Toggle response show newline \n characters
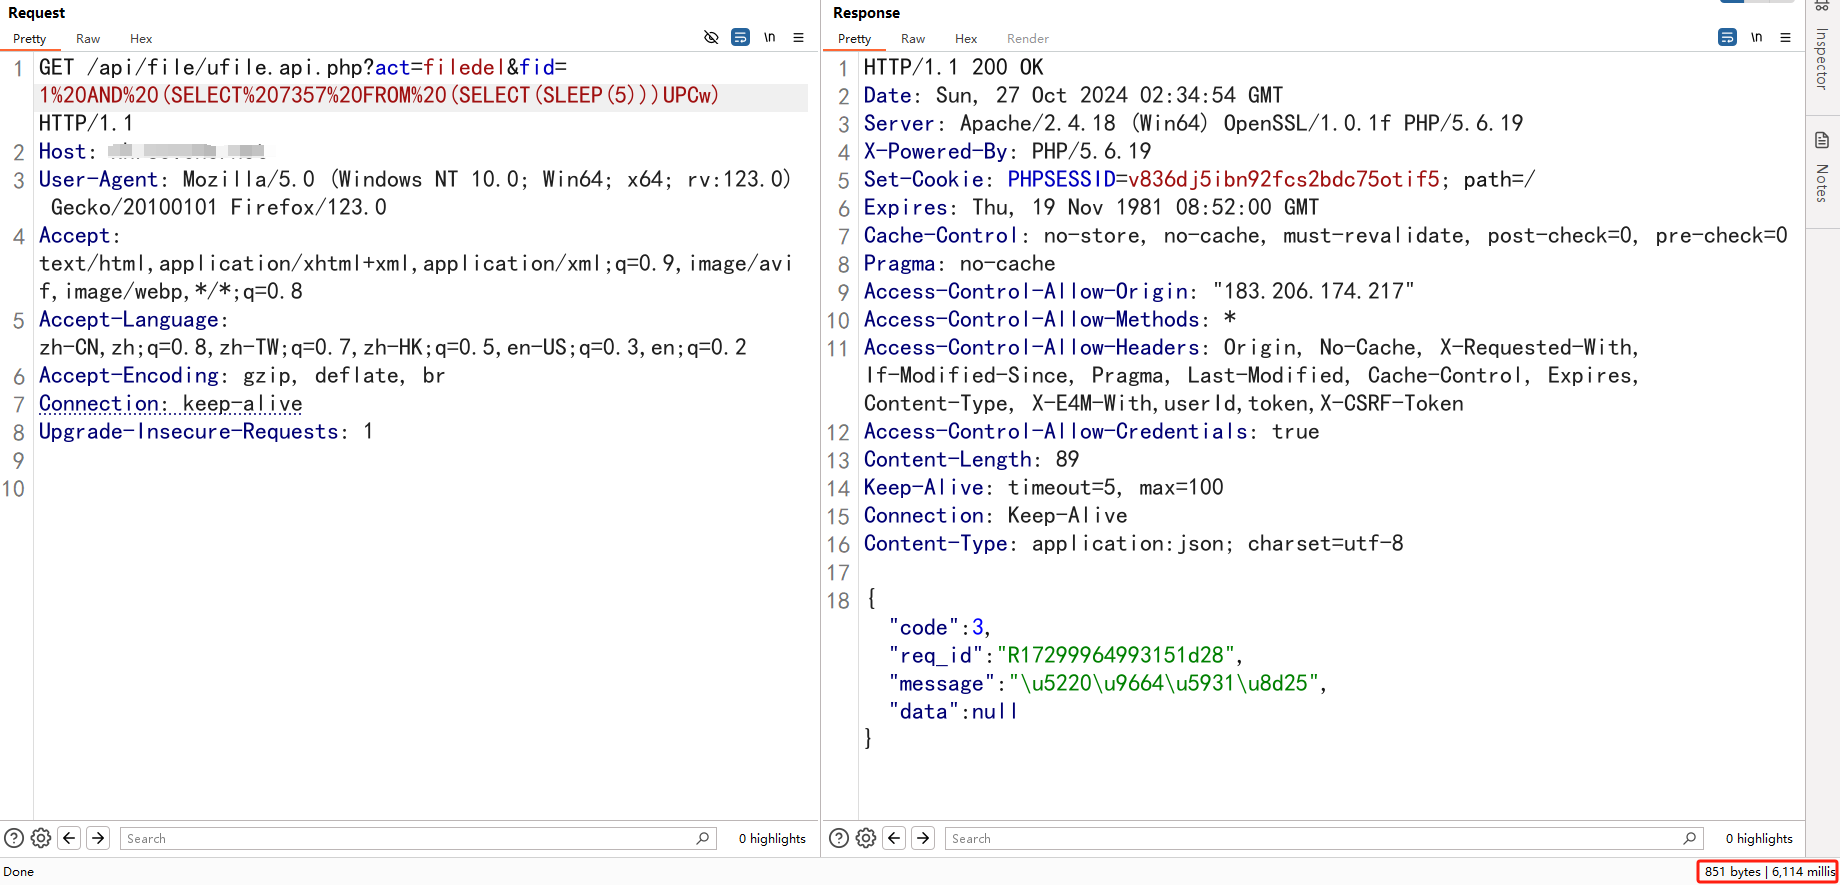Image resolution: width=1840 pixels, height=885 pixels. coord(1757,38)
